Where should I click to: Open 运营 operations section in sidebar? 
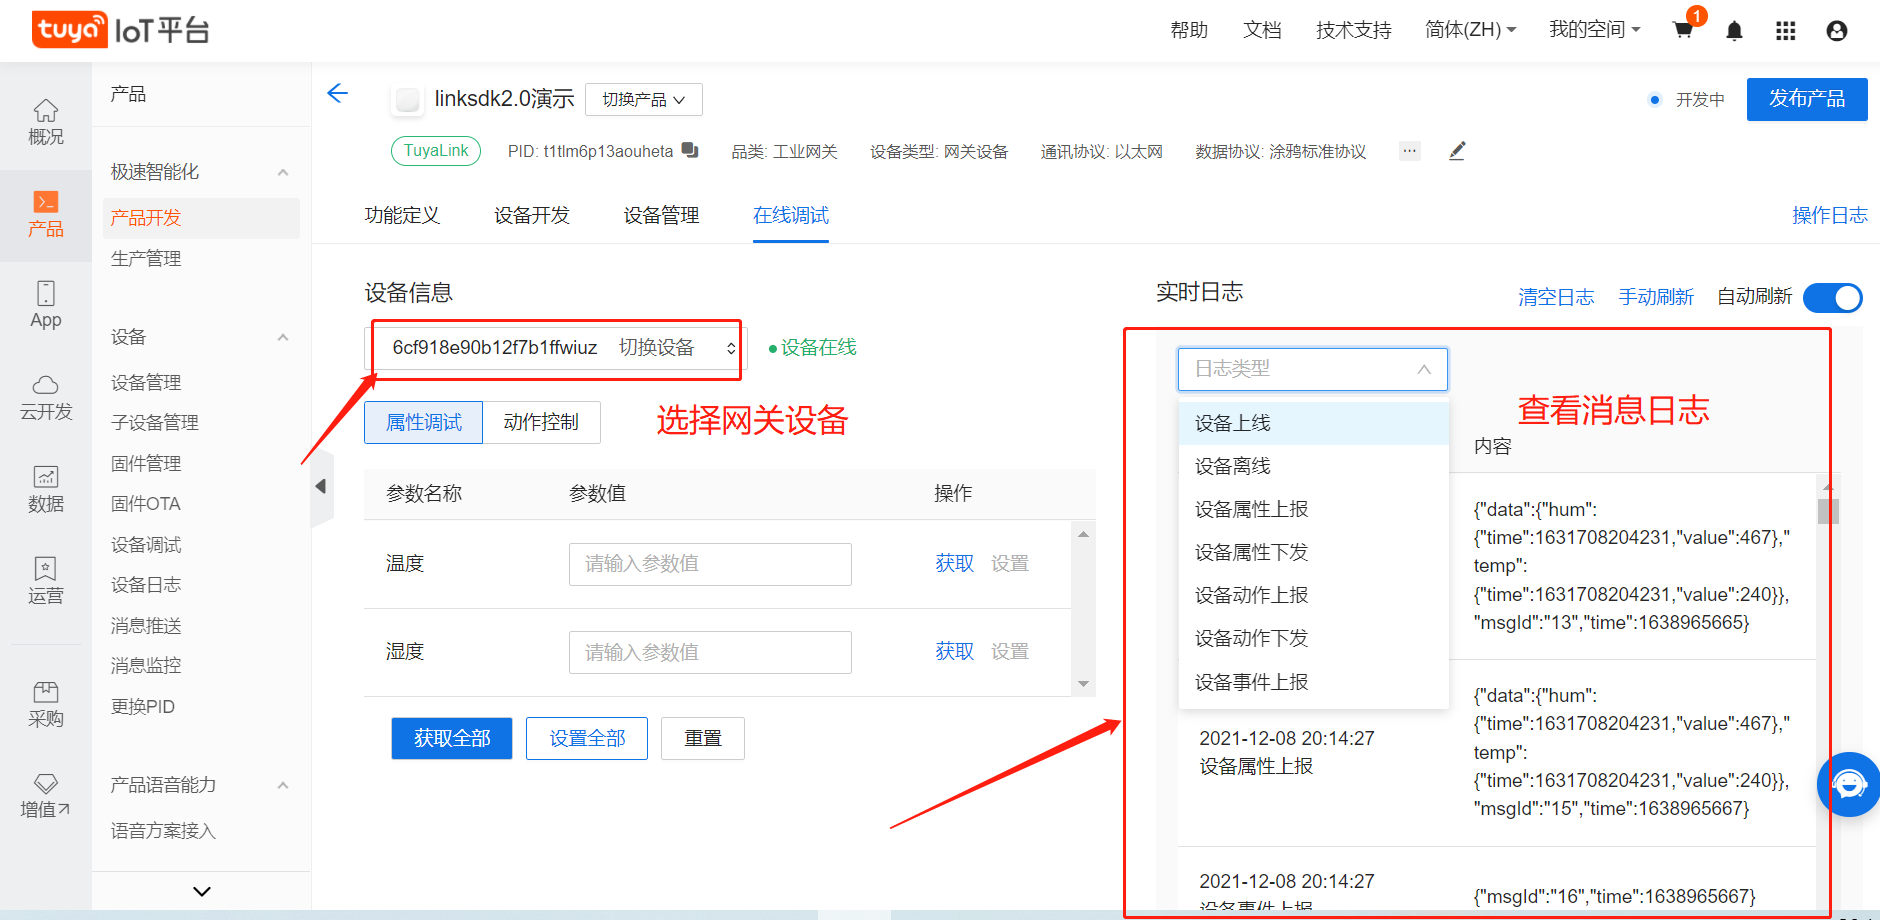tap(46, 582)
